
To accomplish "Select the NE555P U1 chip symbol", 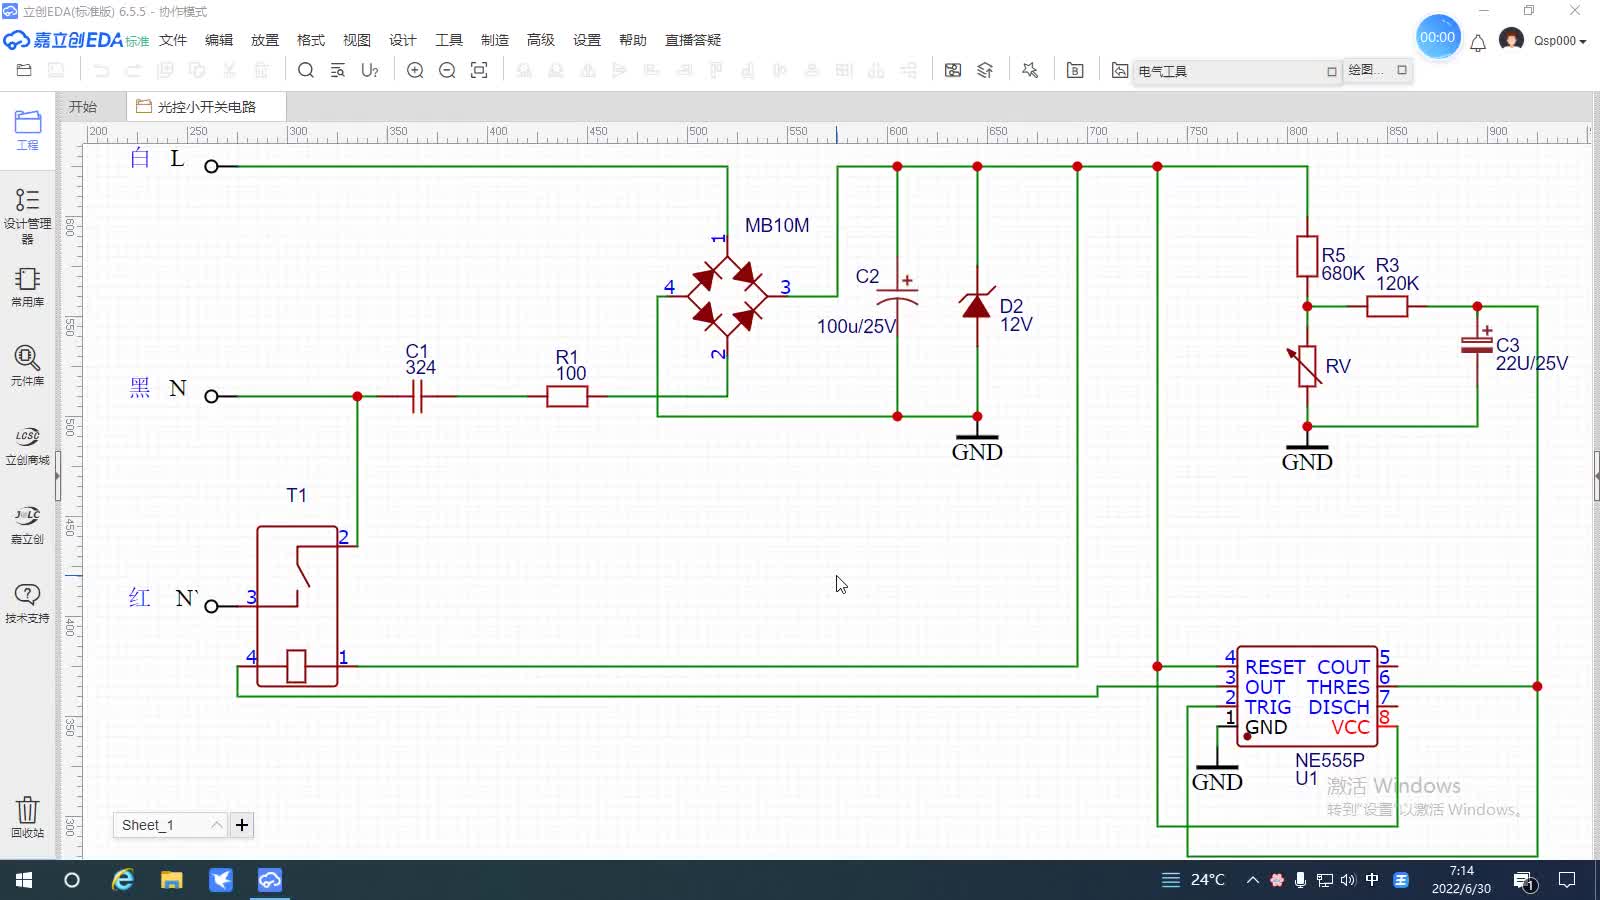I will [x=1307, y=697].
